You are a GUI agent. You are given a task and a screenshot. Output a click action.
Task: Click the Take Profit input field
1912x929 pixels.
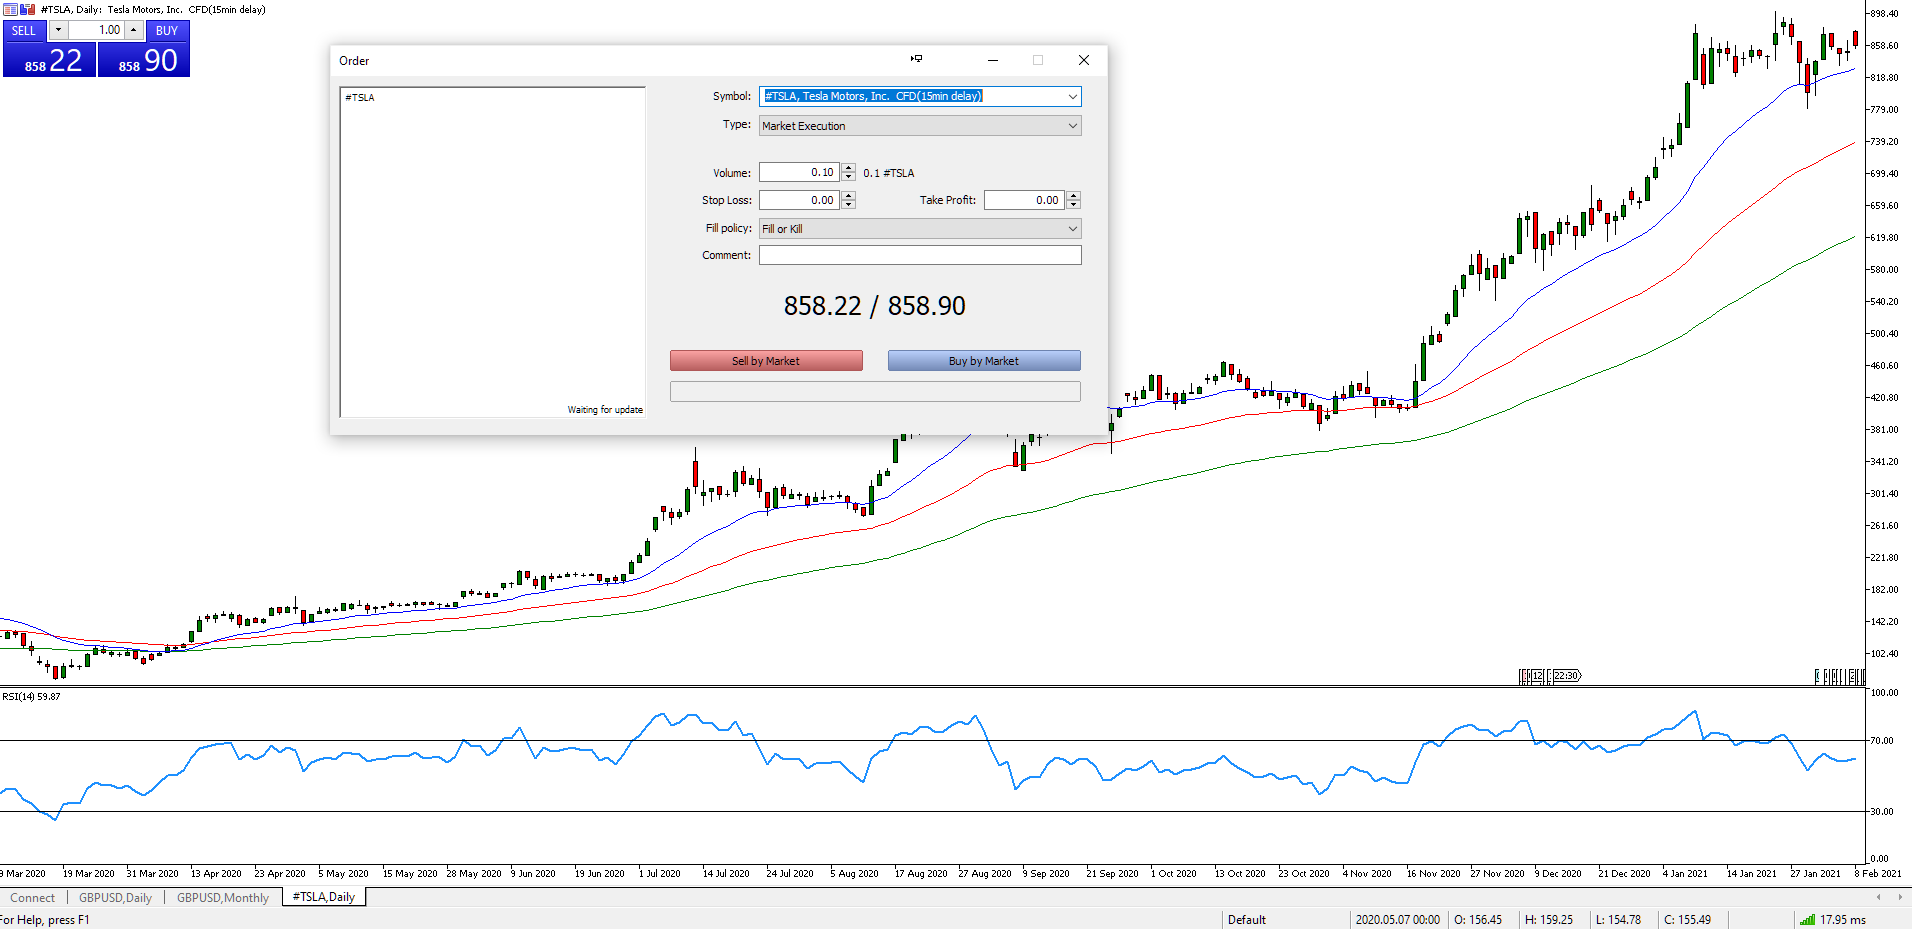(1024, 200)
